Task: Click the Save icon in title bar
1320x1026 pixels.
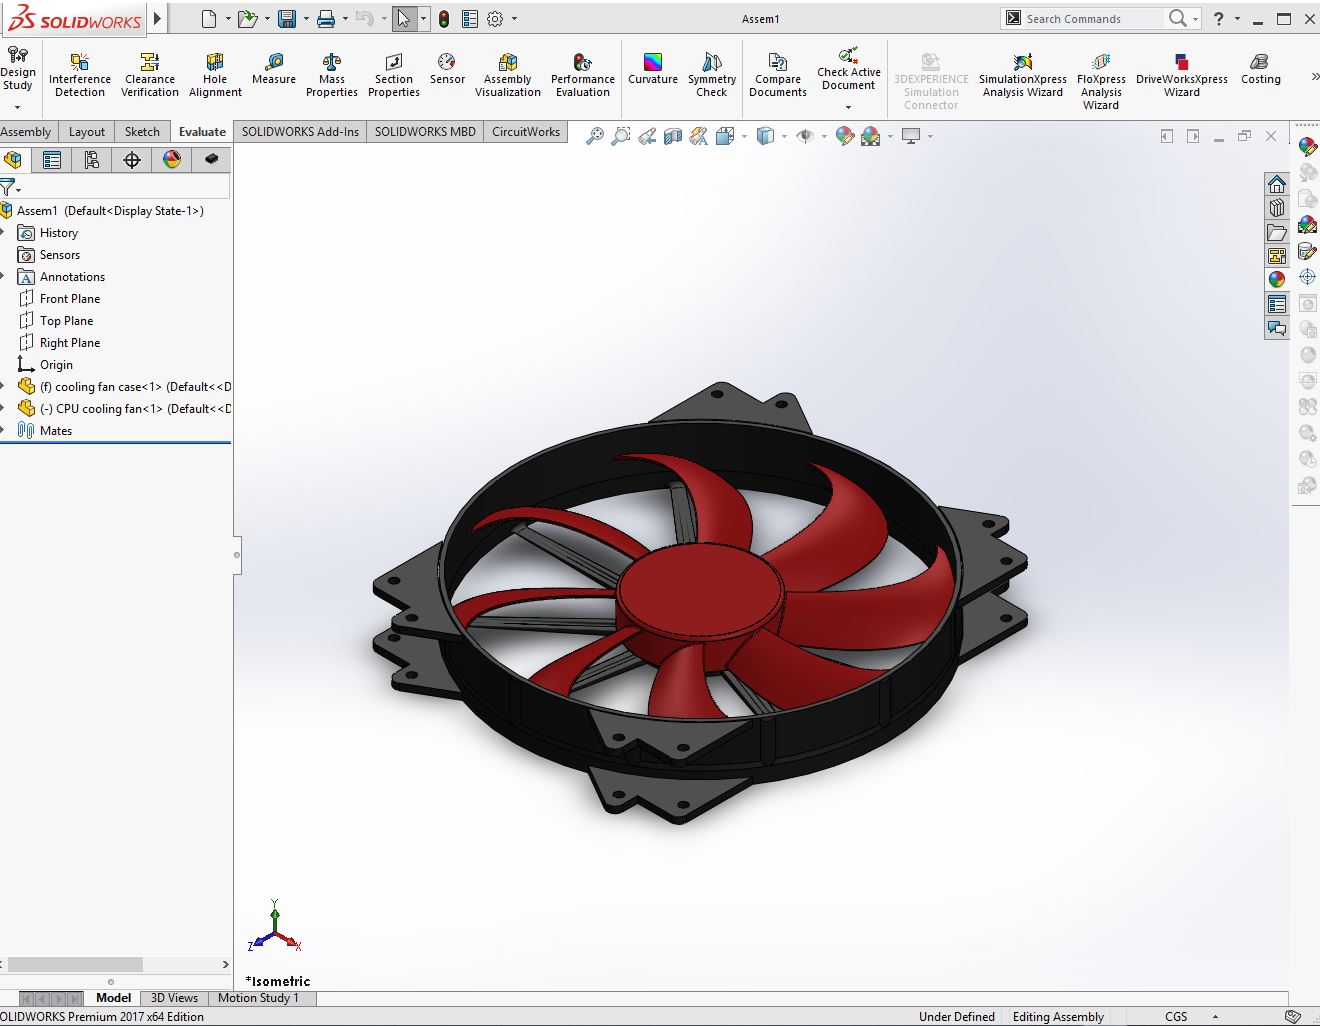Action: 287,19
